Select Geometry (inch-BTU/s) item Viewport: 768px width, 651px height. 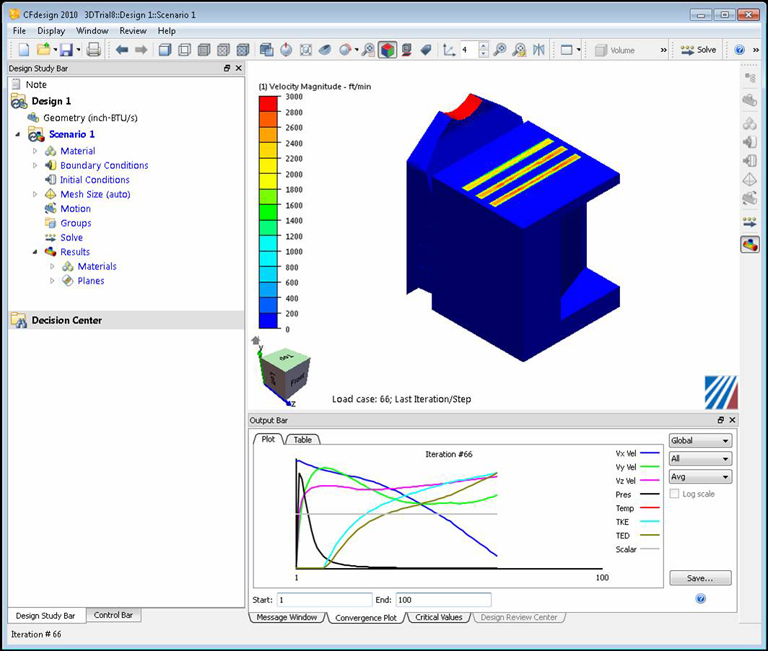pyautogui.click(x=90, y=118)
